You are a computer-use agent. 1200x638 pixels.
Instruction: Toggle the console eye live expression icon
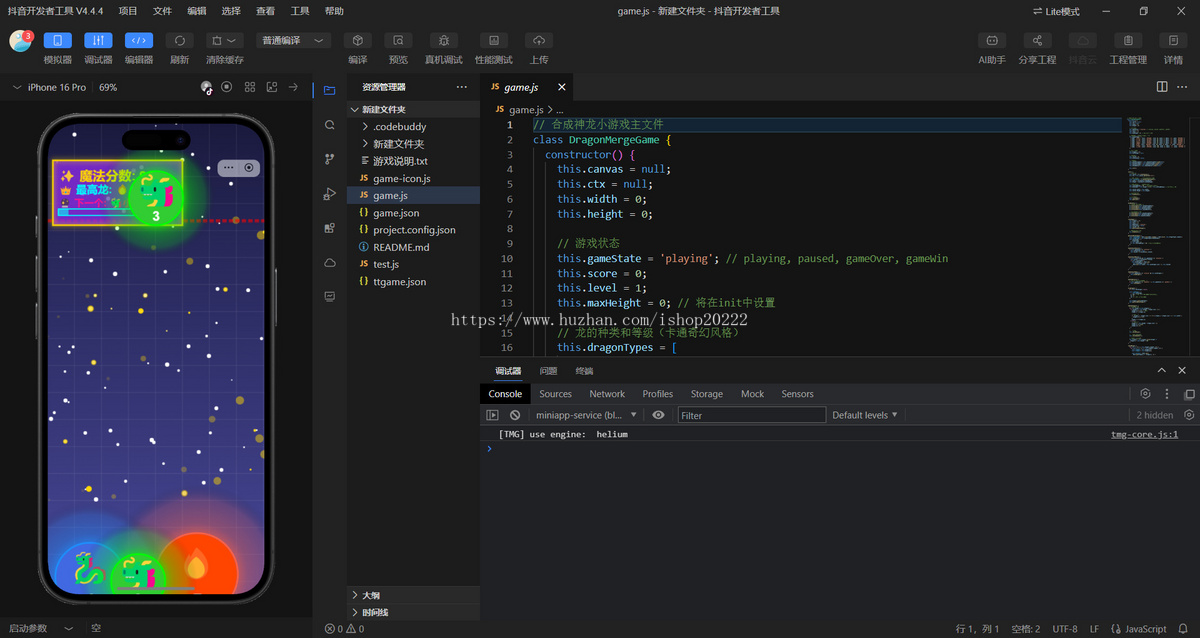(x=658, y=415)
